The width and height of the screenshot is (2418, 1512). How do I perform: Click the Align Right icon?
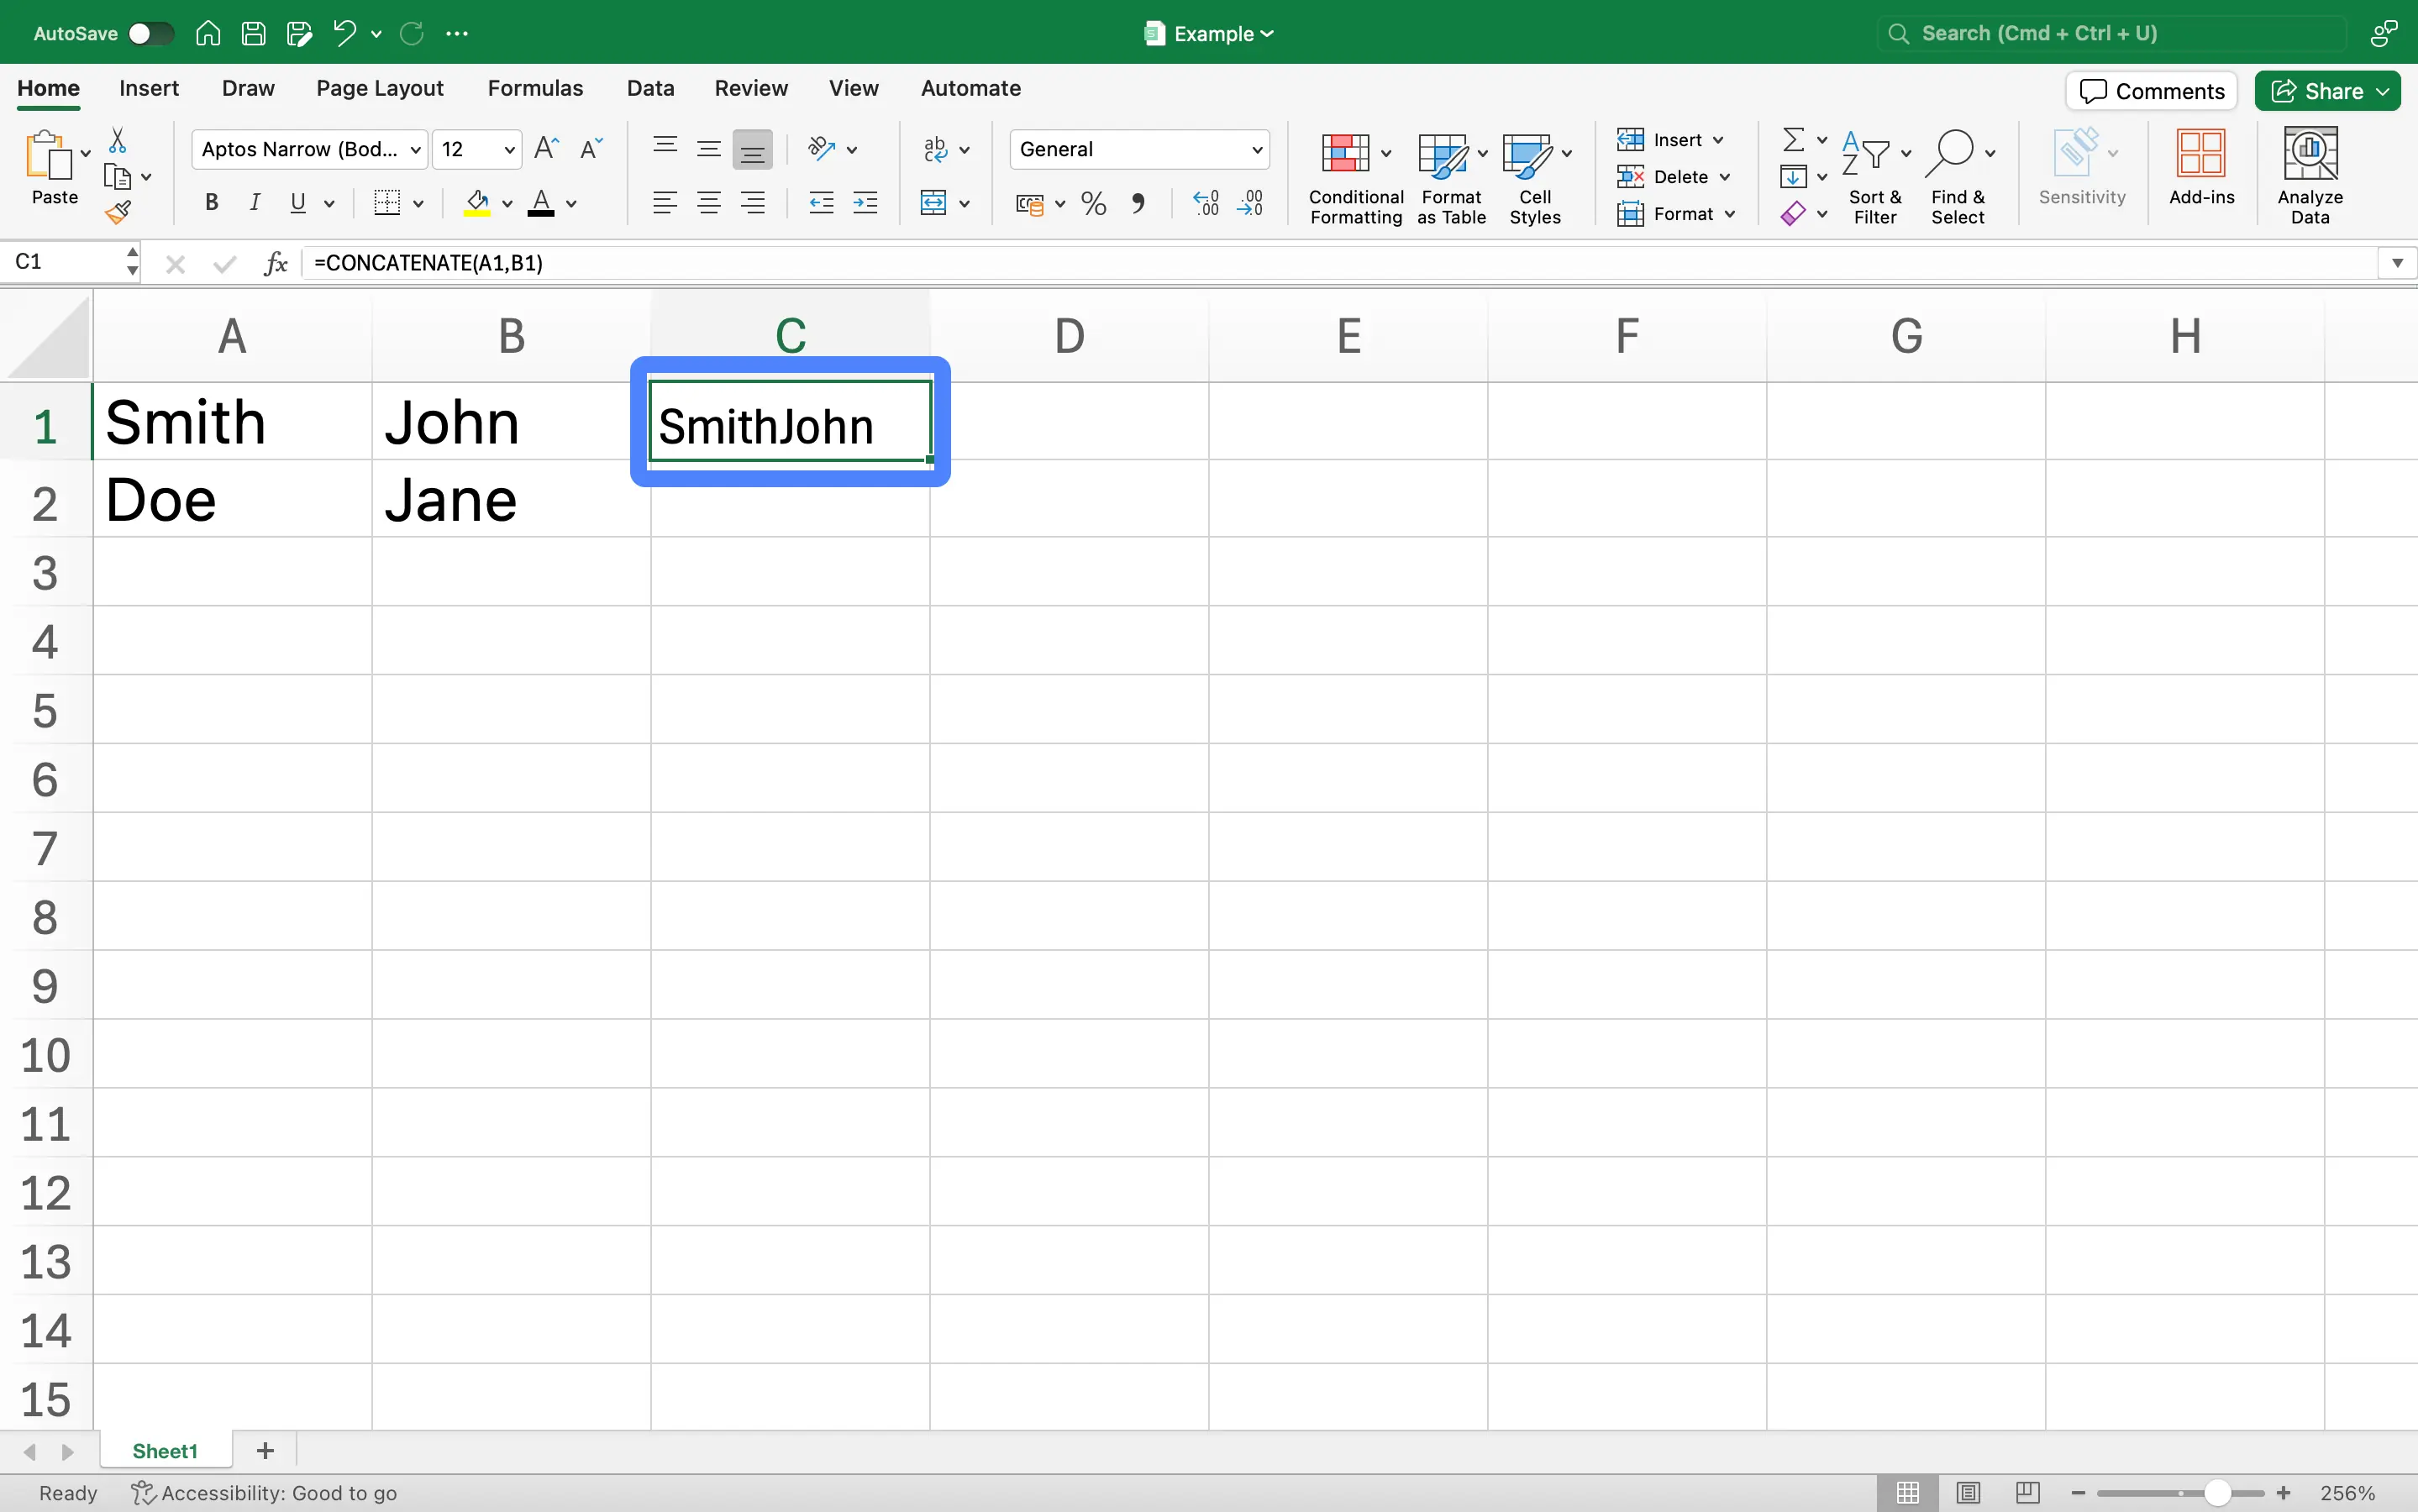(753, 204)
